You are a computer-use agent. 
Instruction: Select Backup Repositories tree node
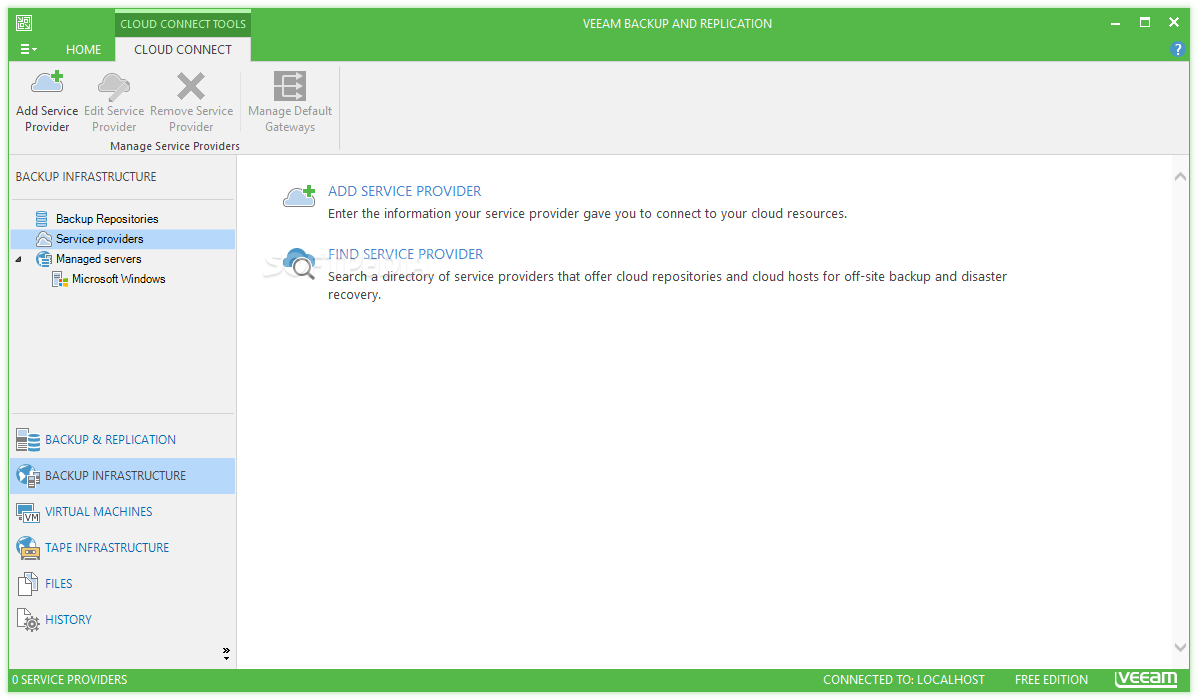(x=107, y=219)
